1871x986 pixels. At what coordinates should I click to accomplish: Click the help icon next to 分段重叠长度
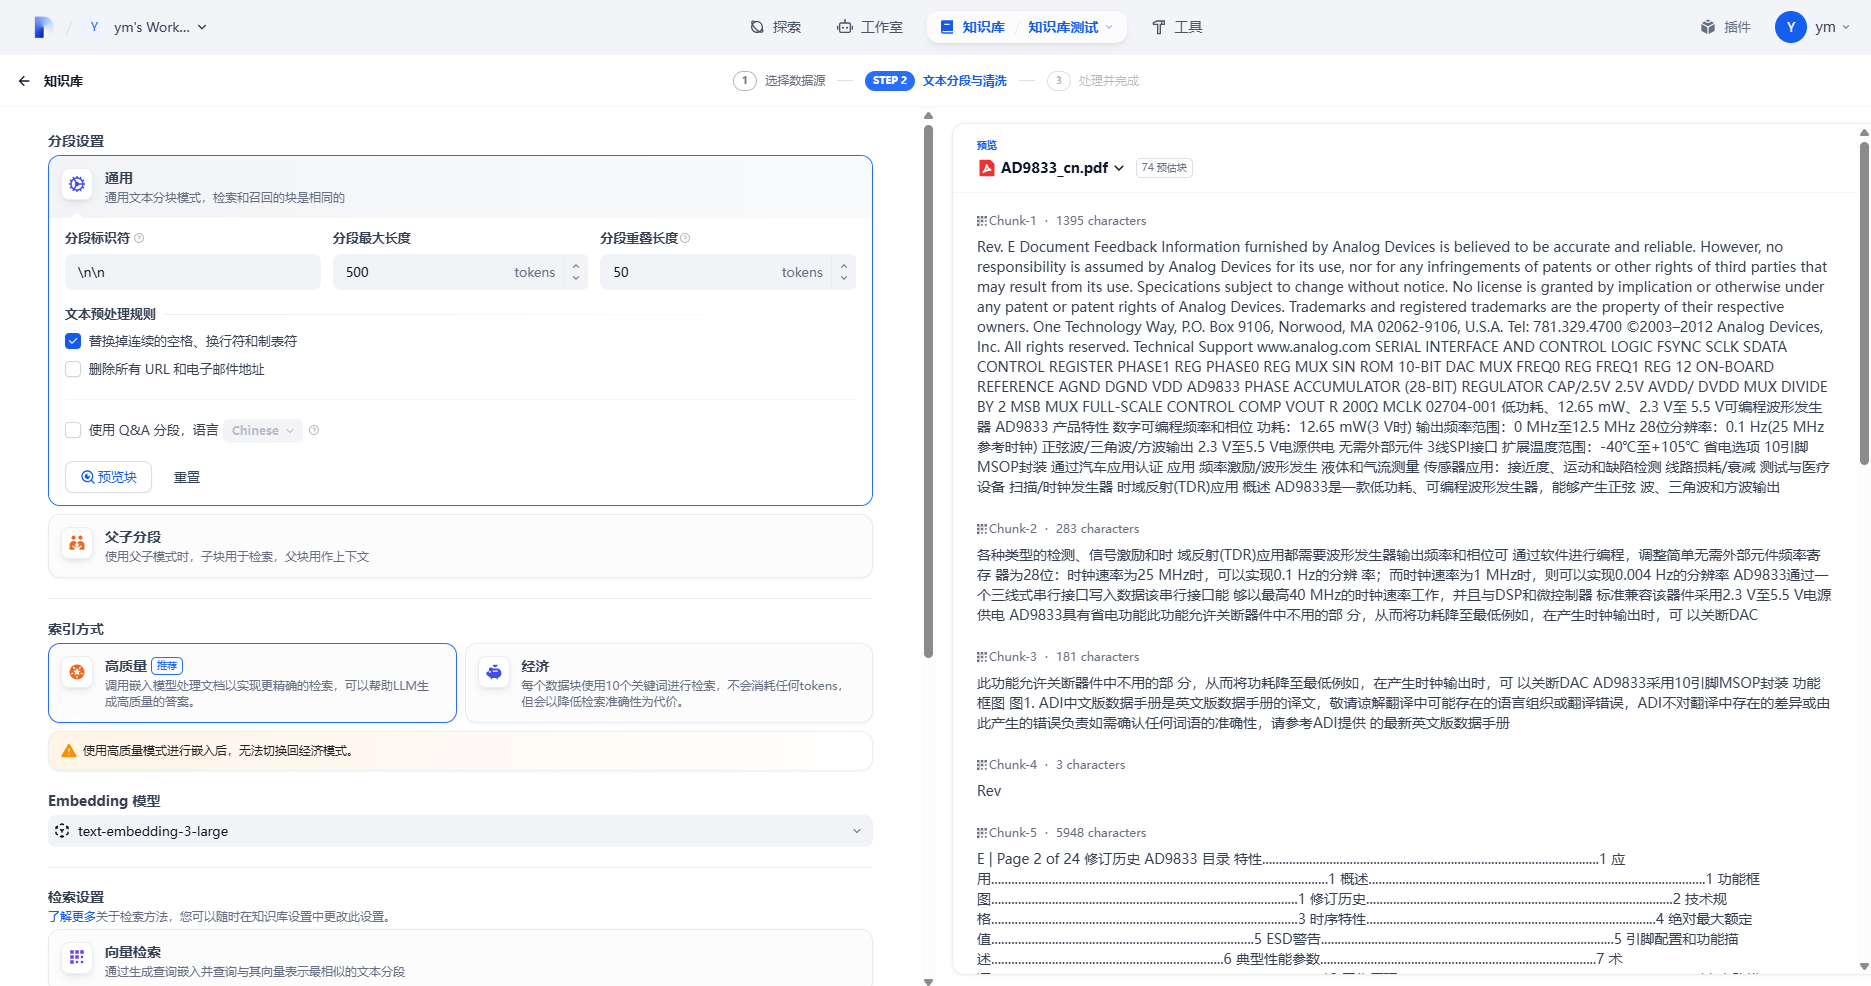point(685,238)
